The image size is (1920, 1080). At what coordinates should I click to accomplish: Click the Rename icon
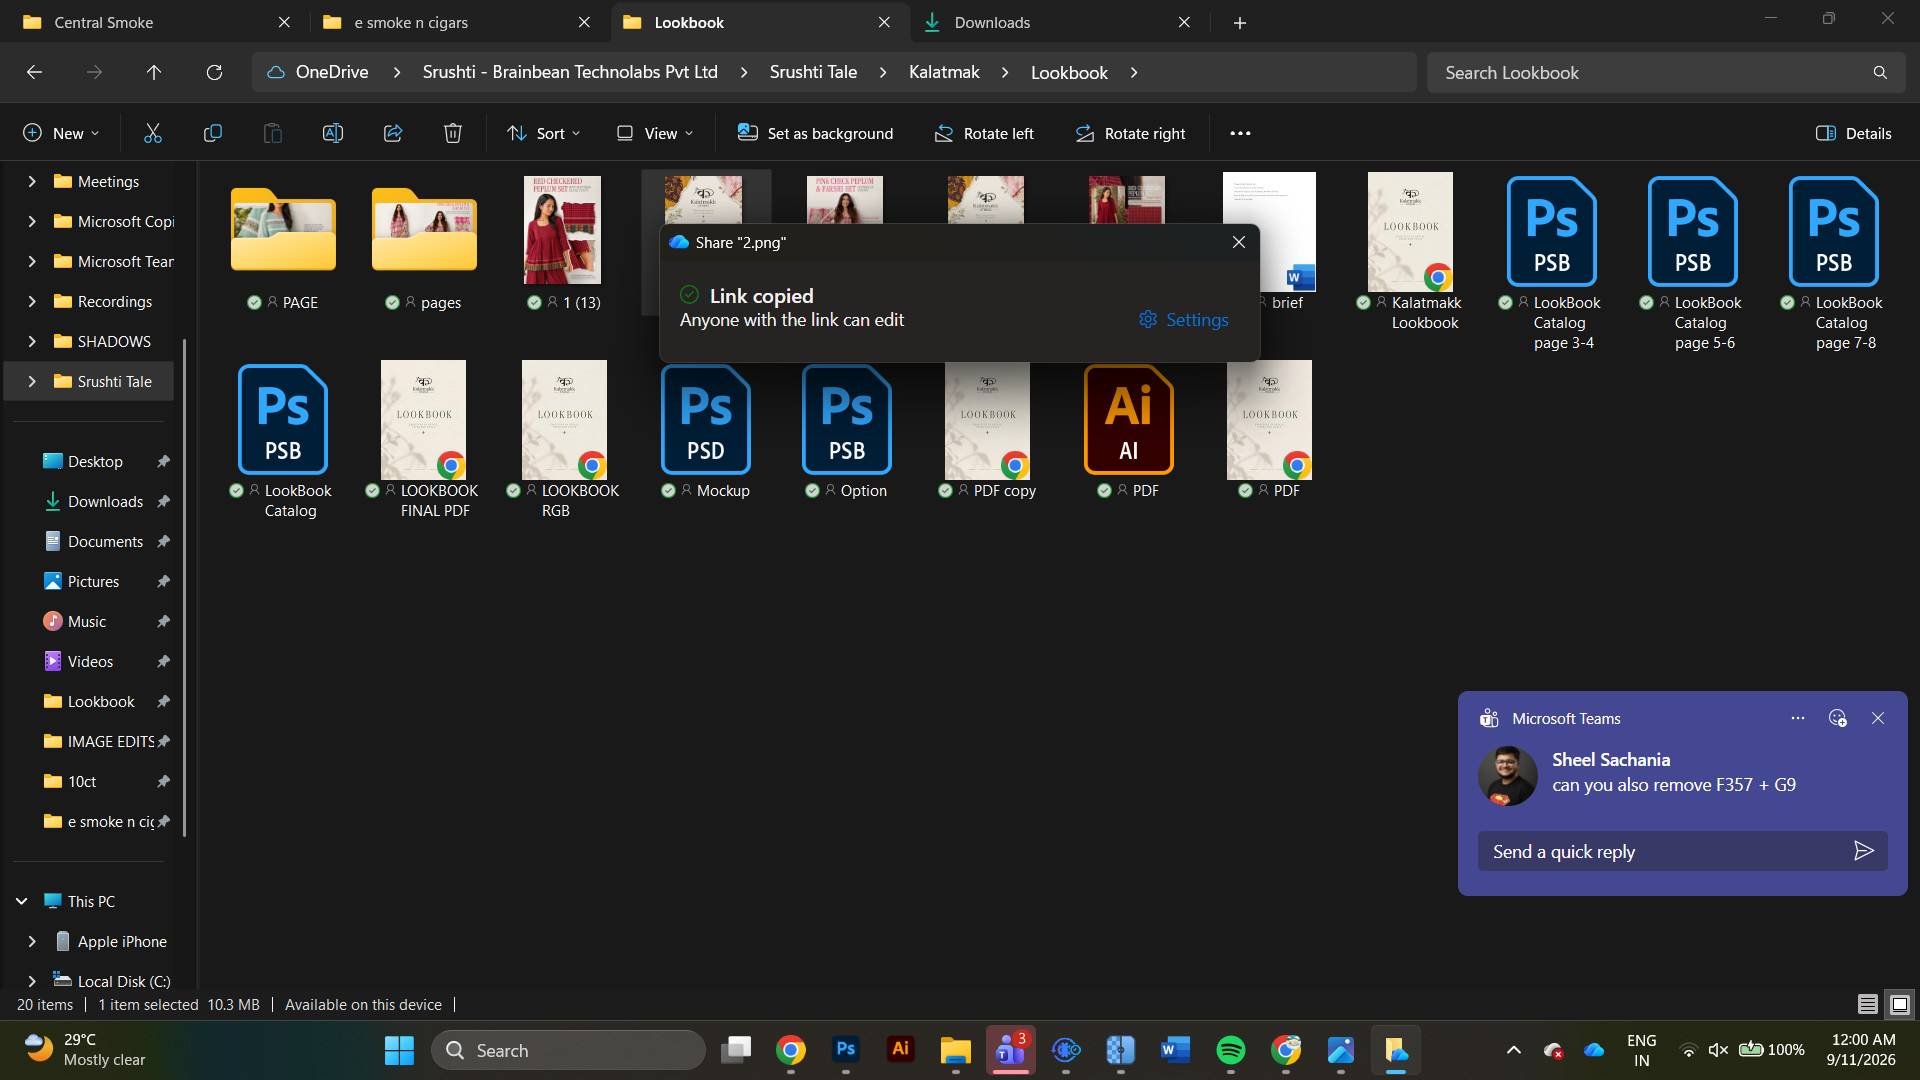point(332,133)
